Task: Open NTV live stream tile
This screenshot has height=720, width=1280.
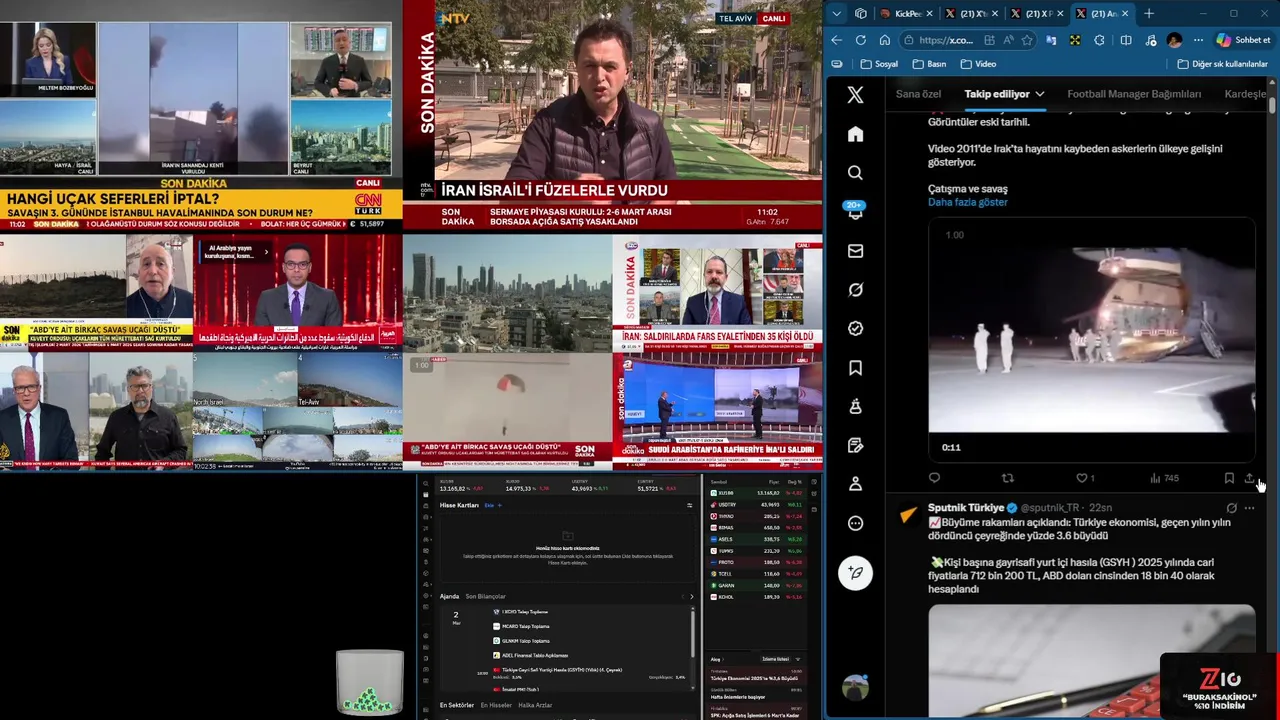Action: point(613,116)
